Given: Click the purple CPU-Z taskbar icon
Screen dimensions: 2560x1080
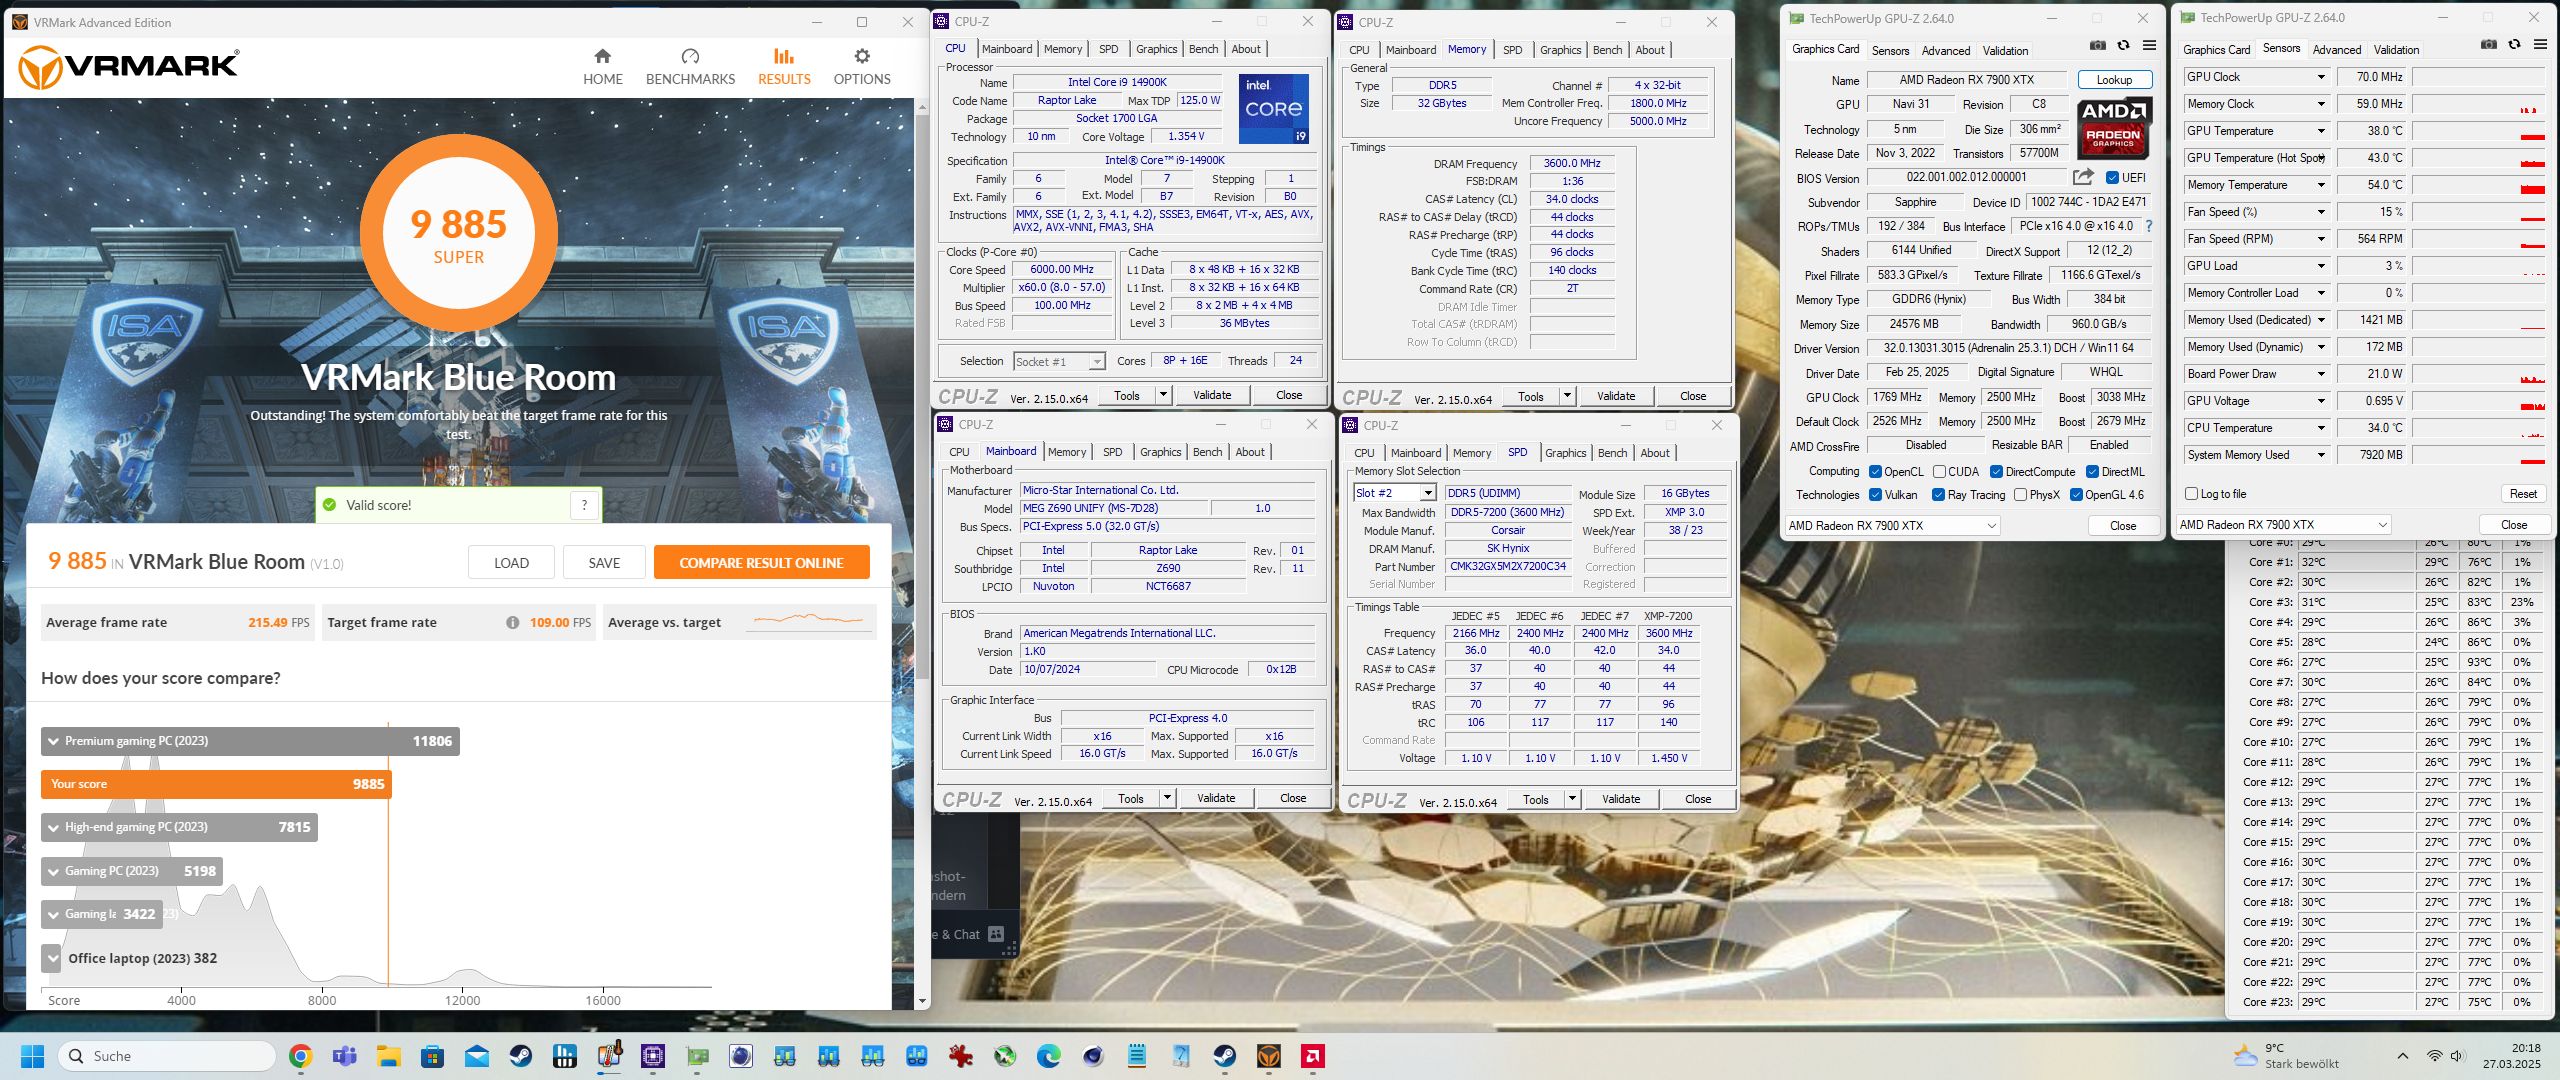Looking at the screenshot, I should 653,1056.
